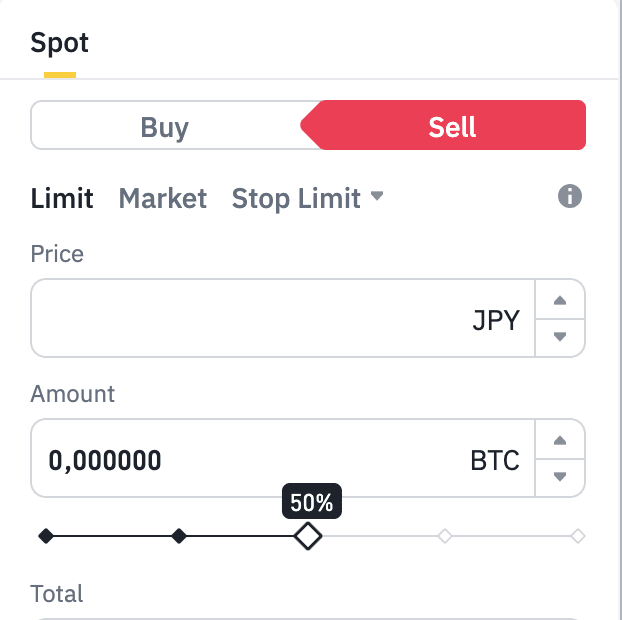Set amount slider to 100% marker
622x620 pixels.
coord(578,536)
